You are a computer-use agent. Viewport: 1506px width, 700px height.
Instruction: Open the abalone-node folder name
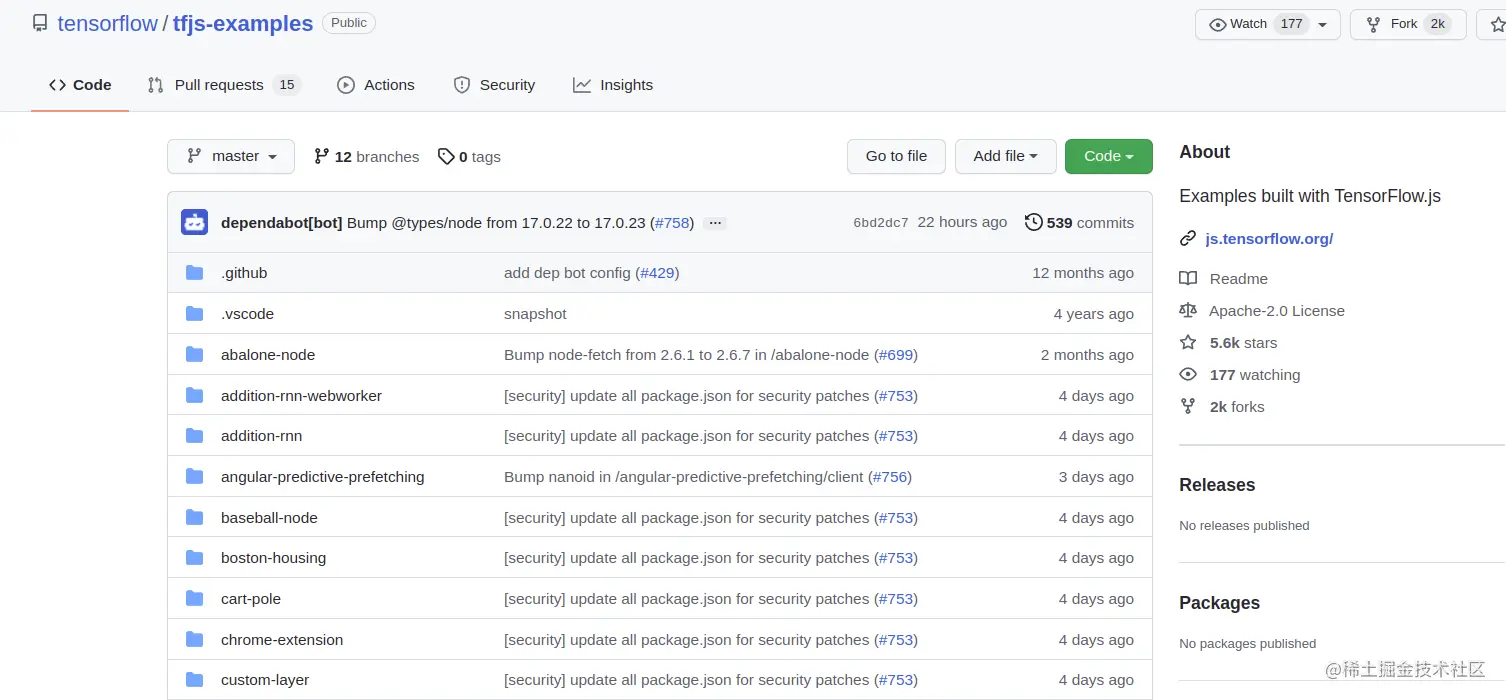click(268, 355)
